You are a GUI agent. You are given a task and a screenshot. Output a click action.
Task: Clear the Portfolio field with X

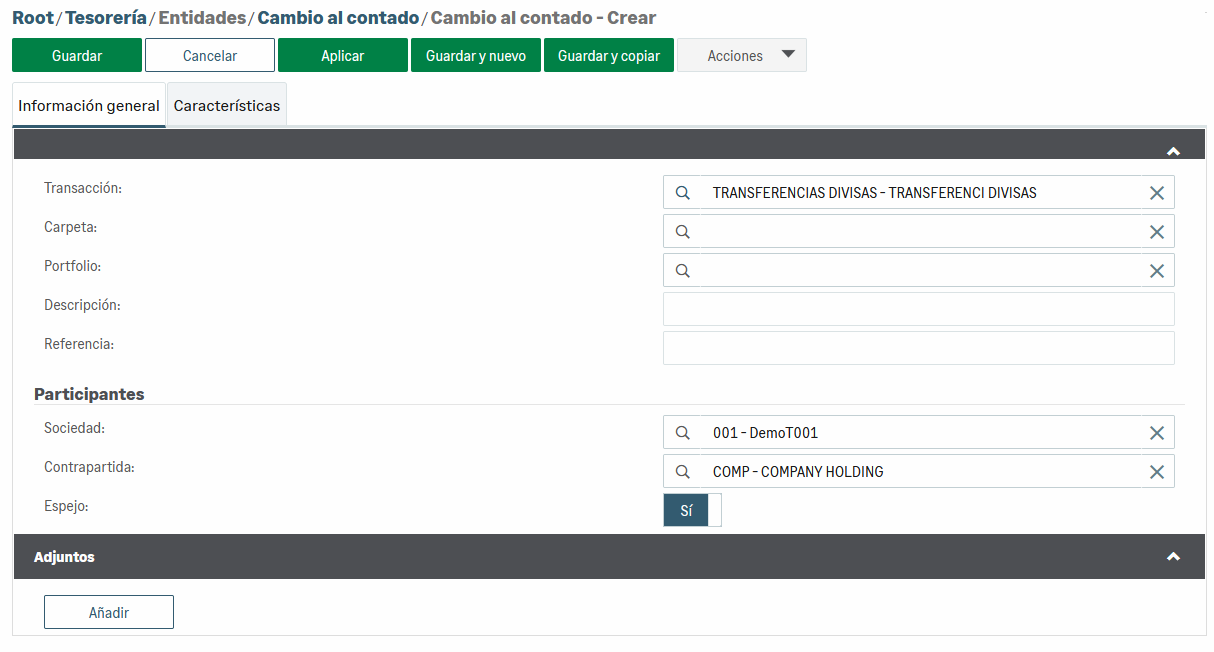(x=1156, y=271)
